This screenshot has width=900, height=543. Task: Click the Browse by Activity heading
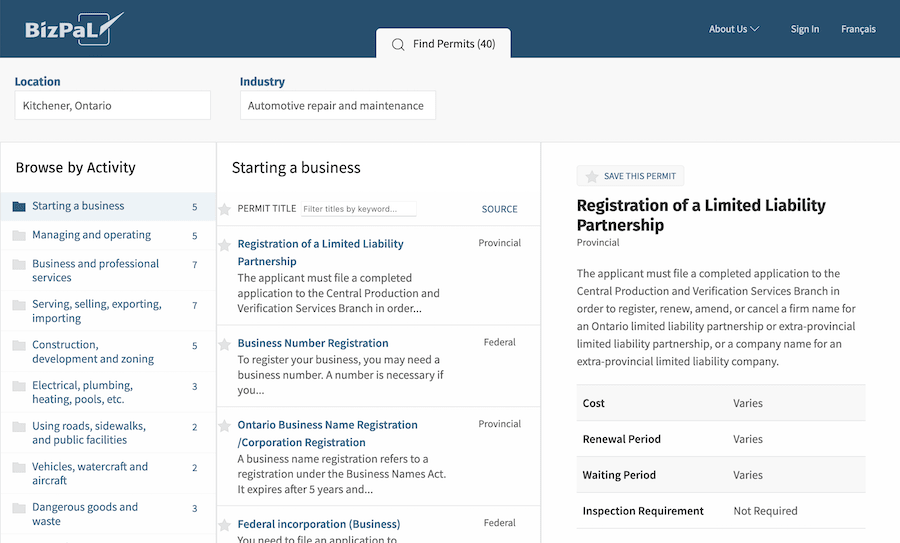(76, 168)
